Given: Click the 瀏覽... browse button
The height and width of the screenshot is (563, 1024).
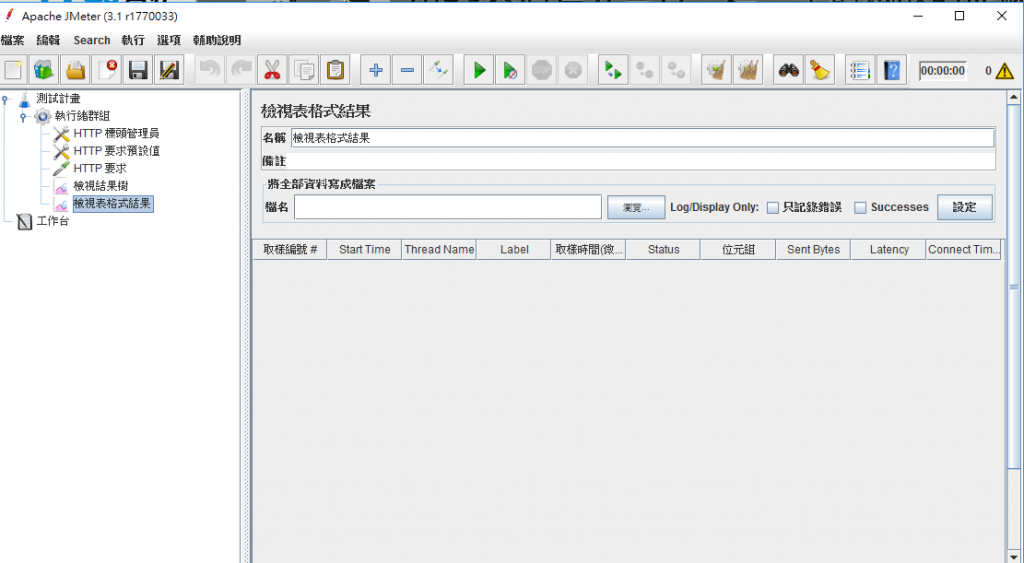Looking at the screenshot, I should click(636, 208).
